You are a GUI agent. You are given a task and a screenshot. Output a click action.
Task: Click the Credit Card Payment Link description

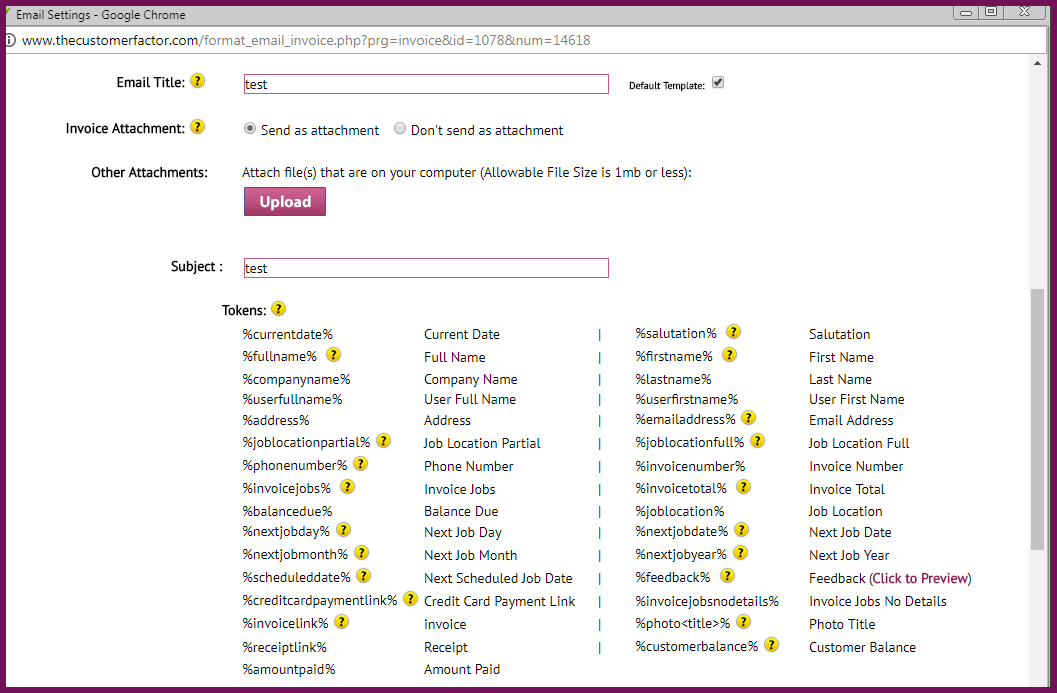click(x=500, y=601)
